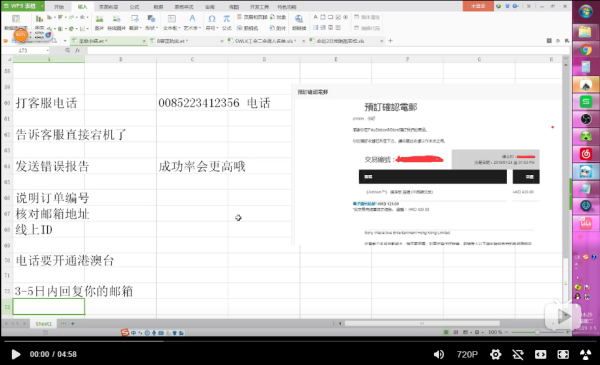
Task: Select the cell with 线上ID
Action: [49, 229]
